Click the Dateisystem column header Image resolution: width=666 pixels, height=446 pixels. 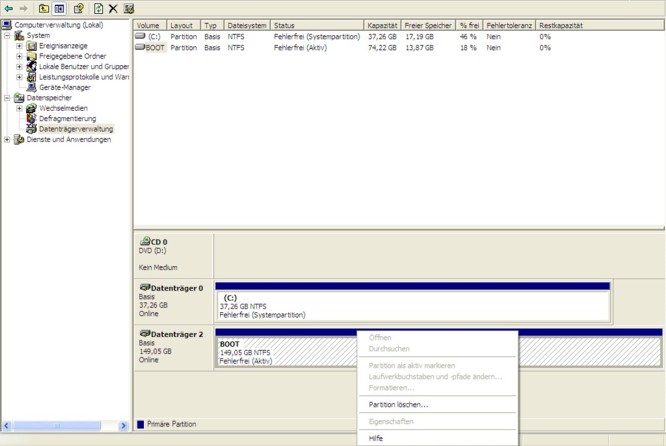click(x=246, y=24)
